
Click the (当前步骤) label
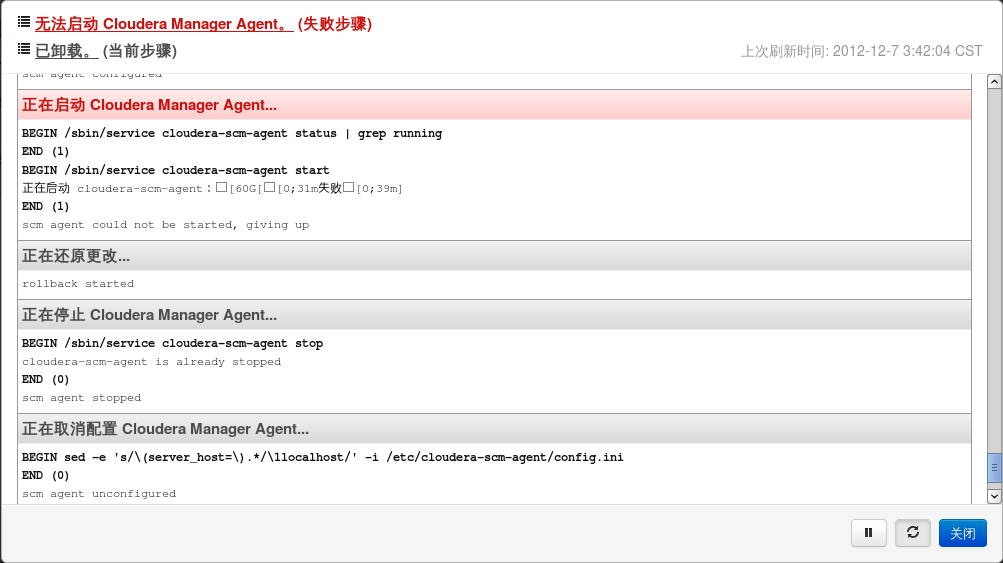point(140,51)
